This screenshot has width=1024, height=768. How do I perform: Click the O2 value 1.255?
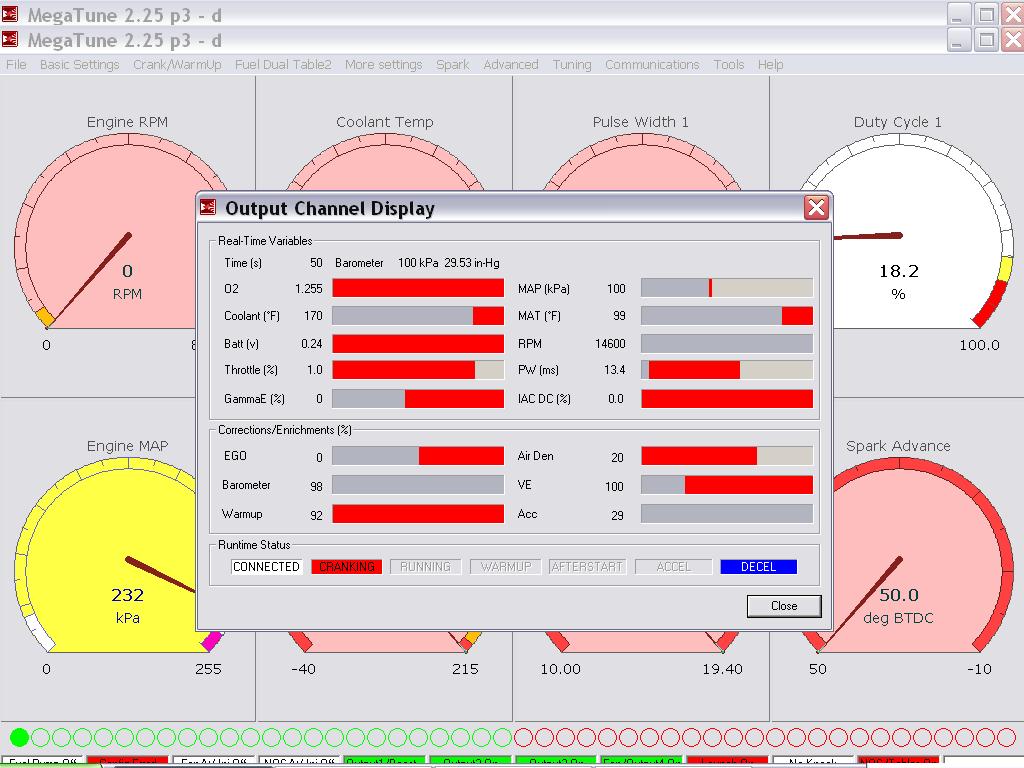pyautogui.click(x=309, y=289)
